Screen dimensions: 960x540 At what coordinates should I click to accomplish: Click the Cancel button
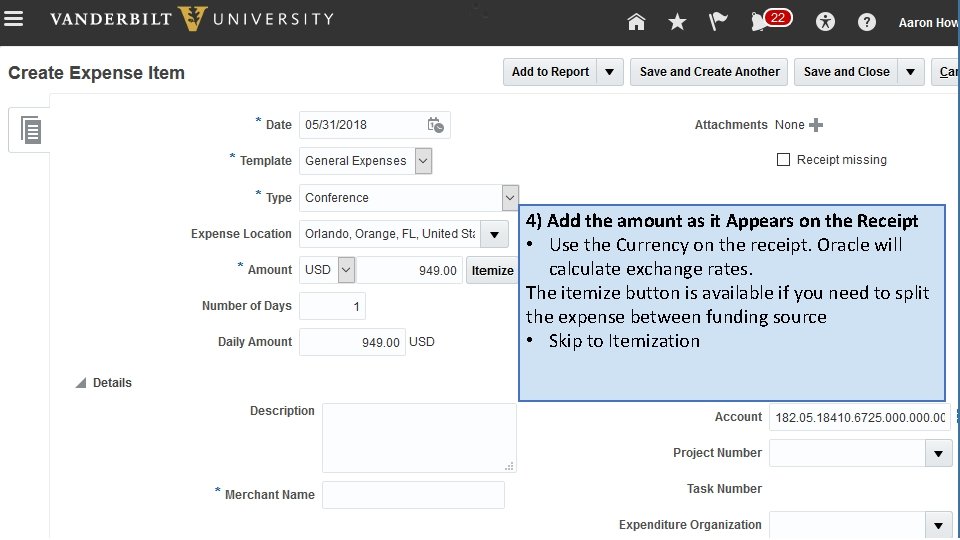[x=946, y=72]
